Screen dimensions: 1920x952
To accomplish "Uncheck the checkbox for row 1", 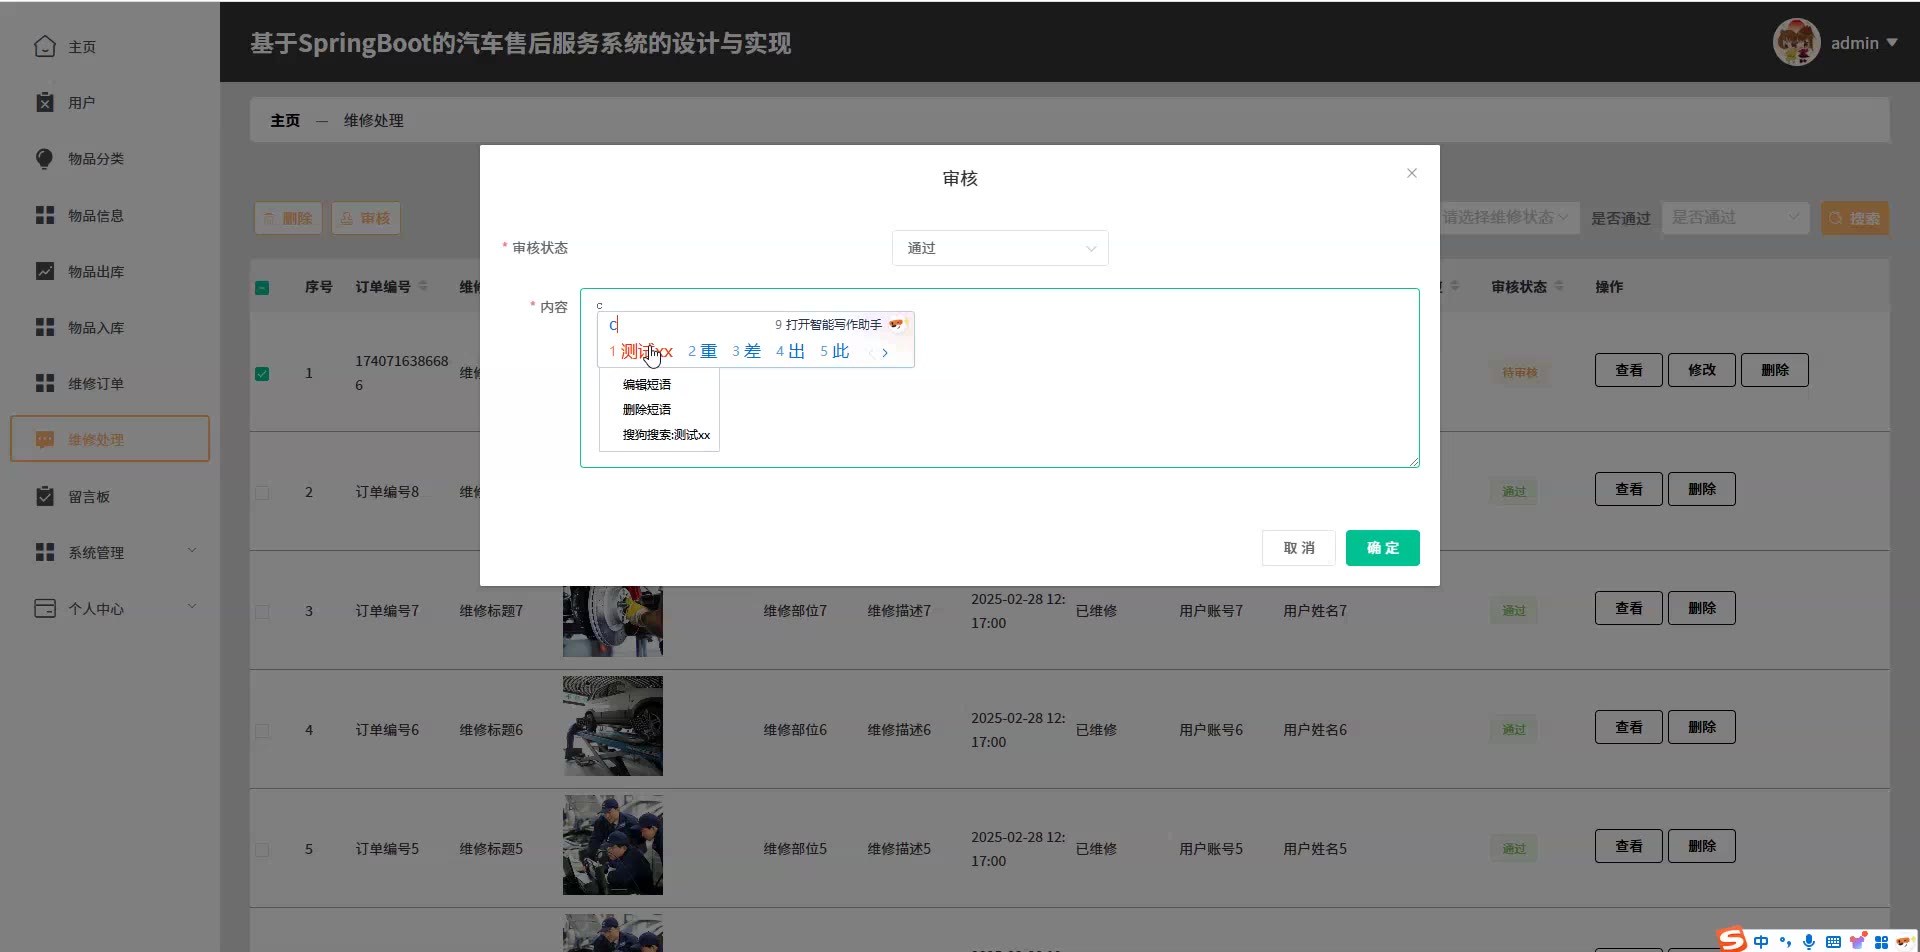I will (262, 373).
